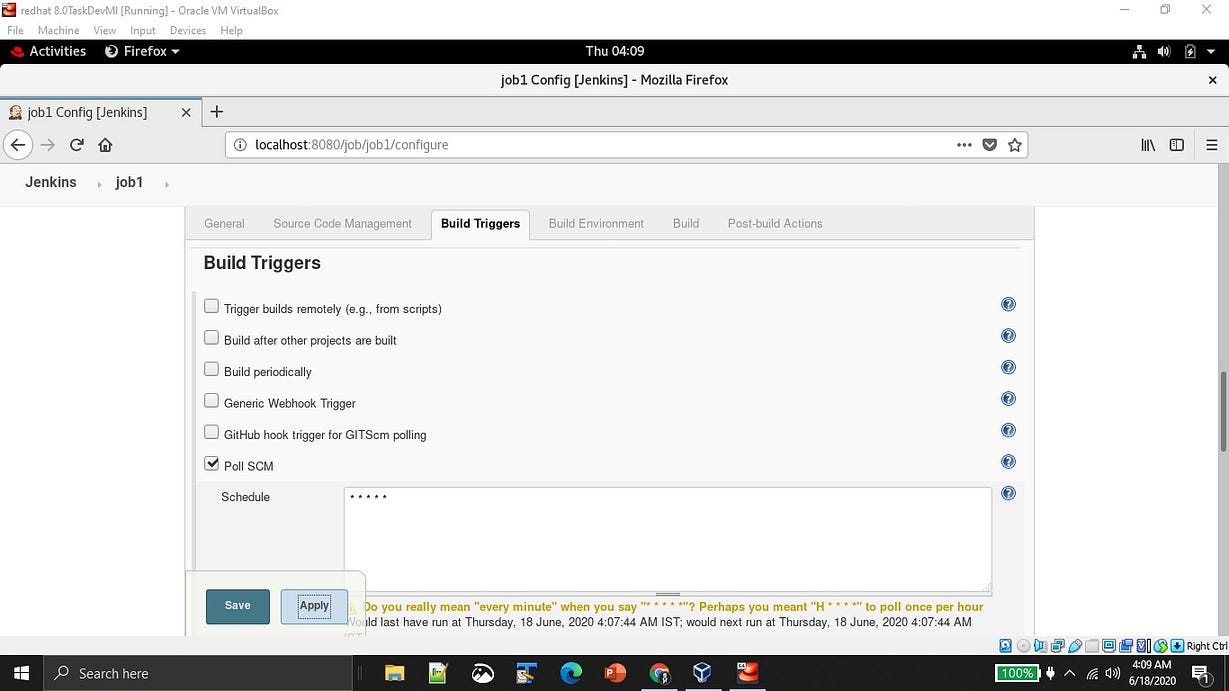
Task: Open help for GitHub hook trigger
Action: click(1008, 430)
